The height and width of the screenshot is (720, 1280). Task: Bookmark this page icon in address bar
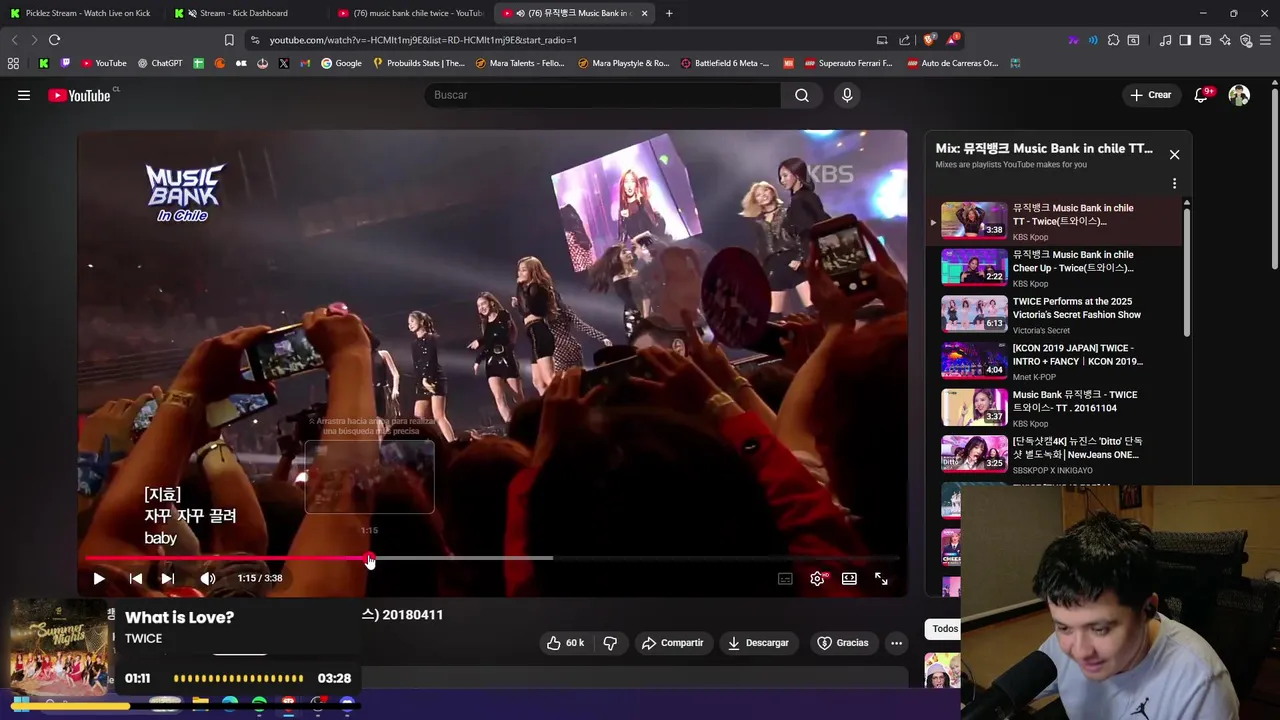[229, 40]
